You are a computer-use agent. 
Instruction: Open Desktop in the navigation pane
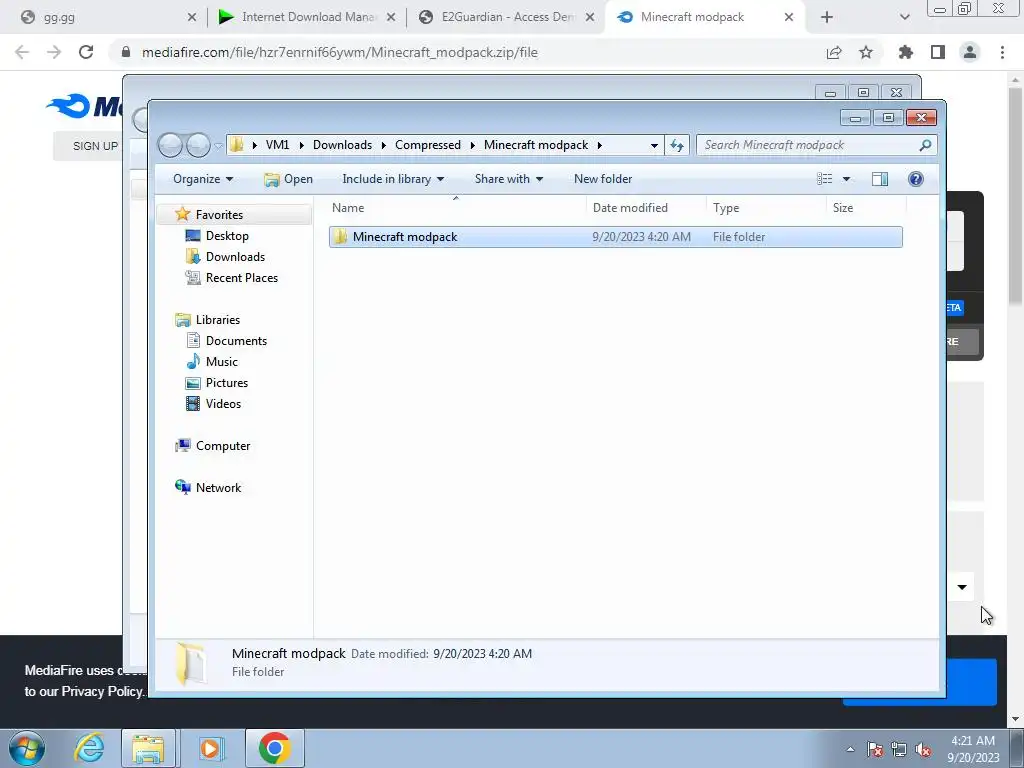[x=227, y=236]
